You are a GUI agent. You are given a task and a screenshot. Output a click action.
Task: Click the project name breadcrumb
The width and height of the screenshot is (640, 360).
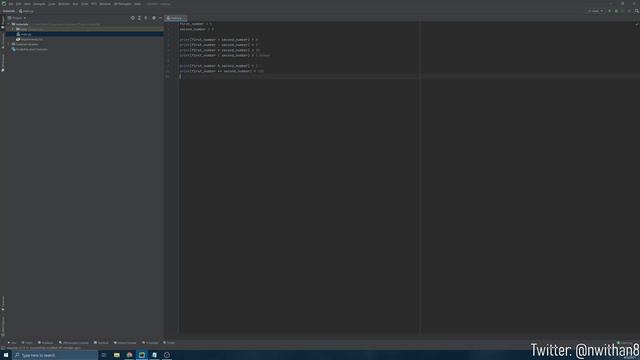[x=9, y=11]
